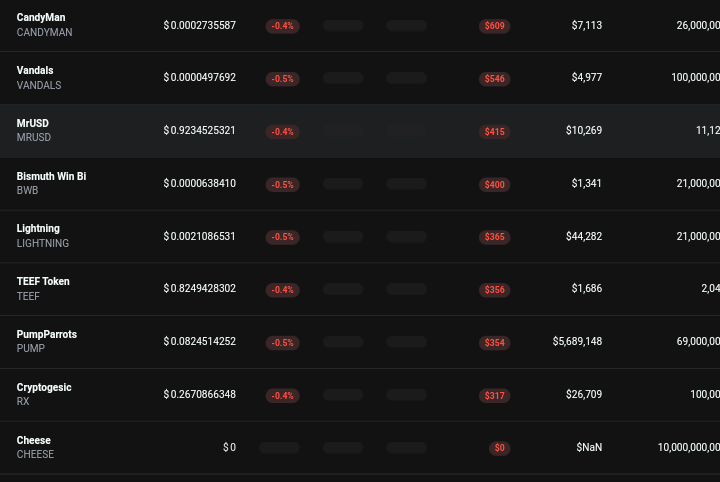This screenshot has height=482, width=720.
Task: Open the Lightning token row
Action: coord(360,236)
